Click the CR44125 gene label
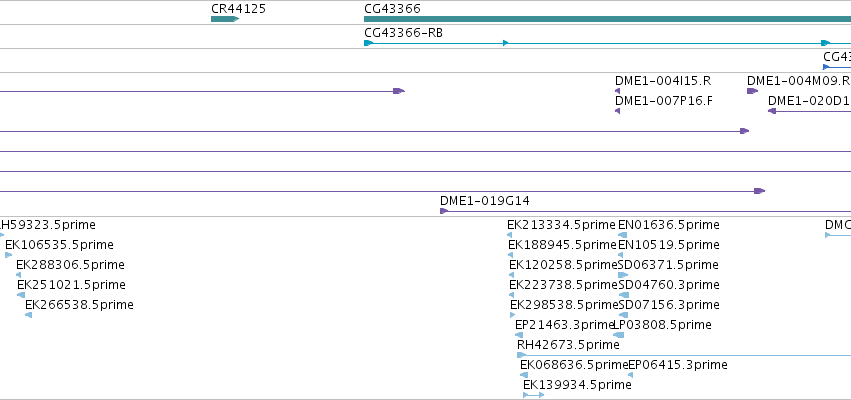This screenshot has width=851, height=400. tap(238, 9)
